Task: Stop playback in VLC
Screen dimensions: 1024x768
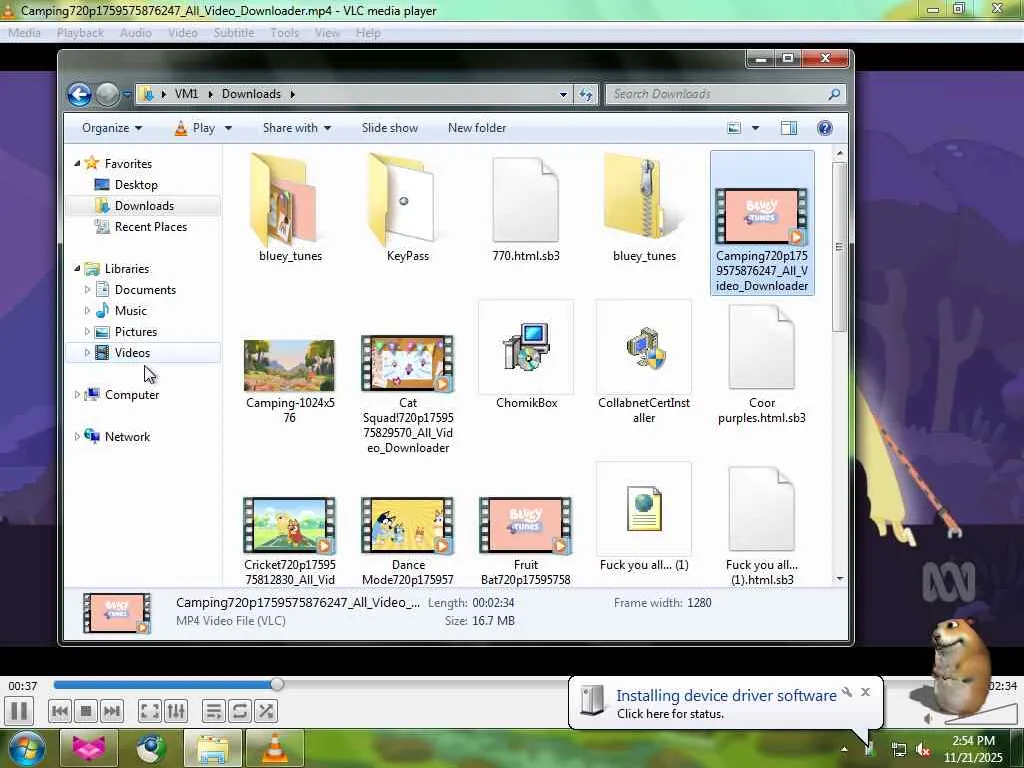Action: [x=86, y=711]
